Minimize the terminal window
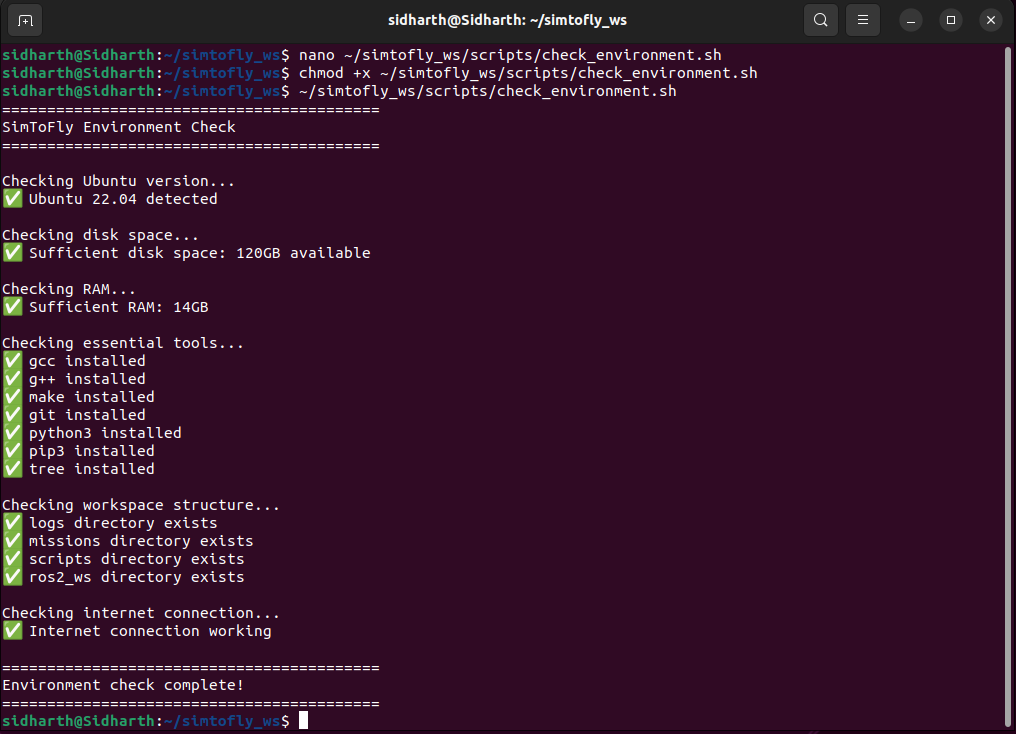This screenshot has width=1016, height=734. [x=910, y=20]
